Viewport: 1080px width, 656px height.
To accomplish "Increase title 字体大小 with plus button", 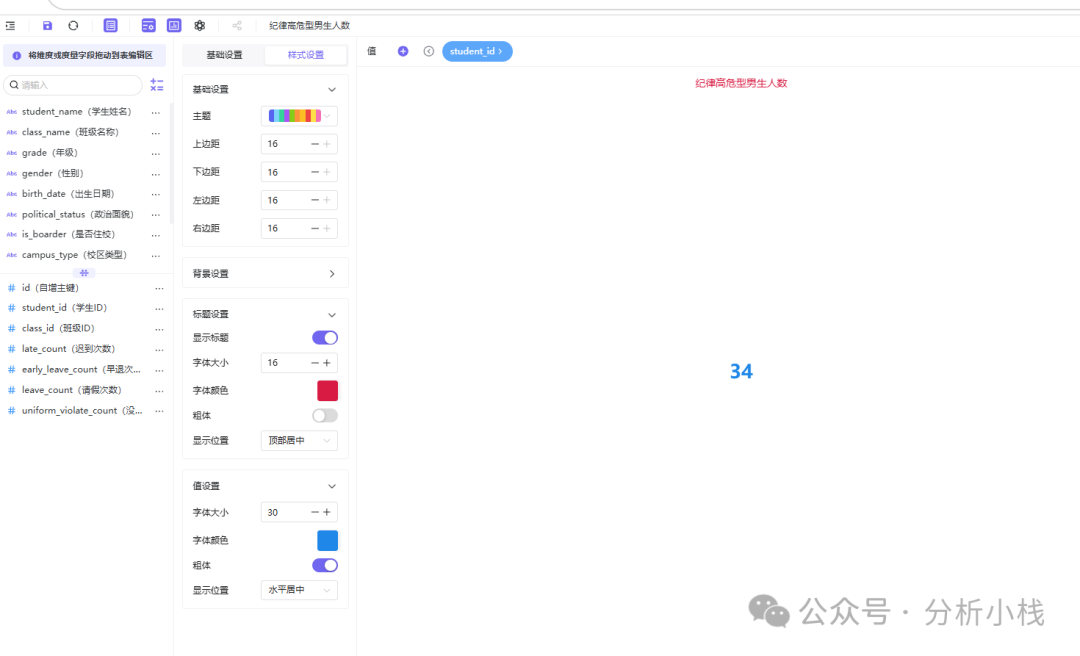I will 327,362.
